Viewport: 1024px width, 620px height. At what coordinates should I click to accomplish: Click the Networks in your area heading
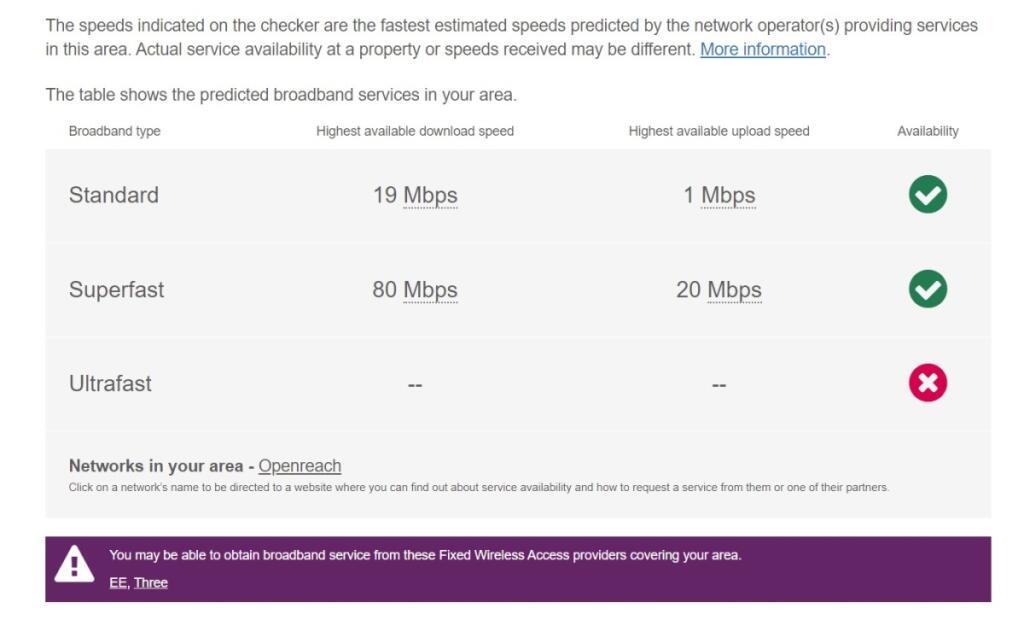click(x=156, y=466)
